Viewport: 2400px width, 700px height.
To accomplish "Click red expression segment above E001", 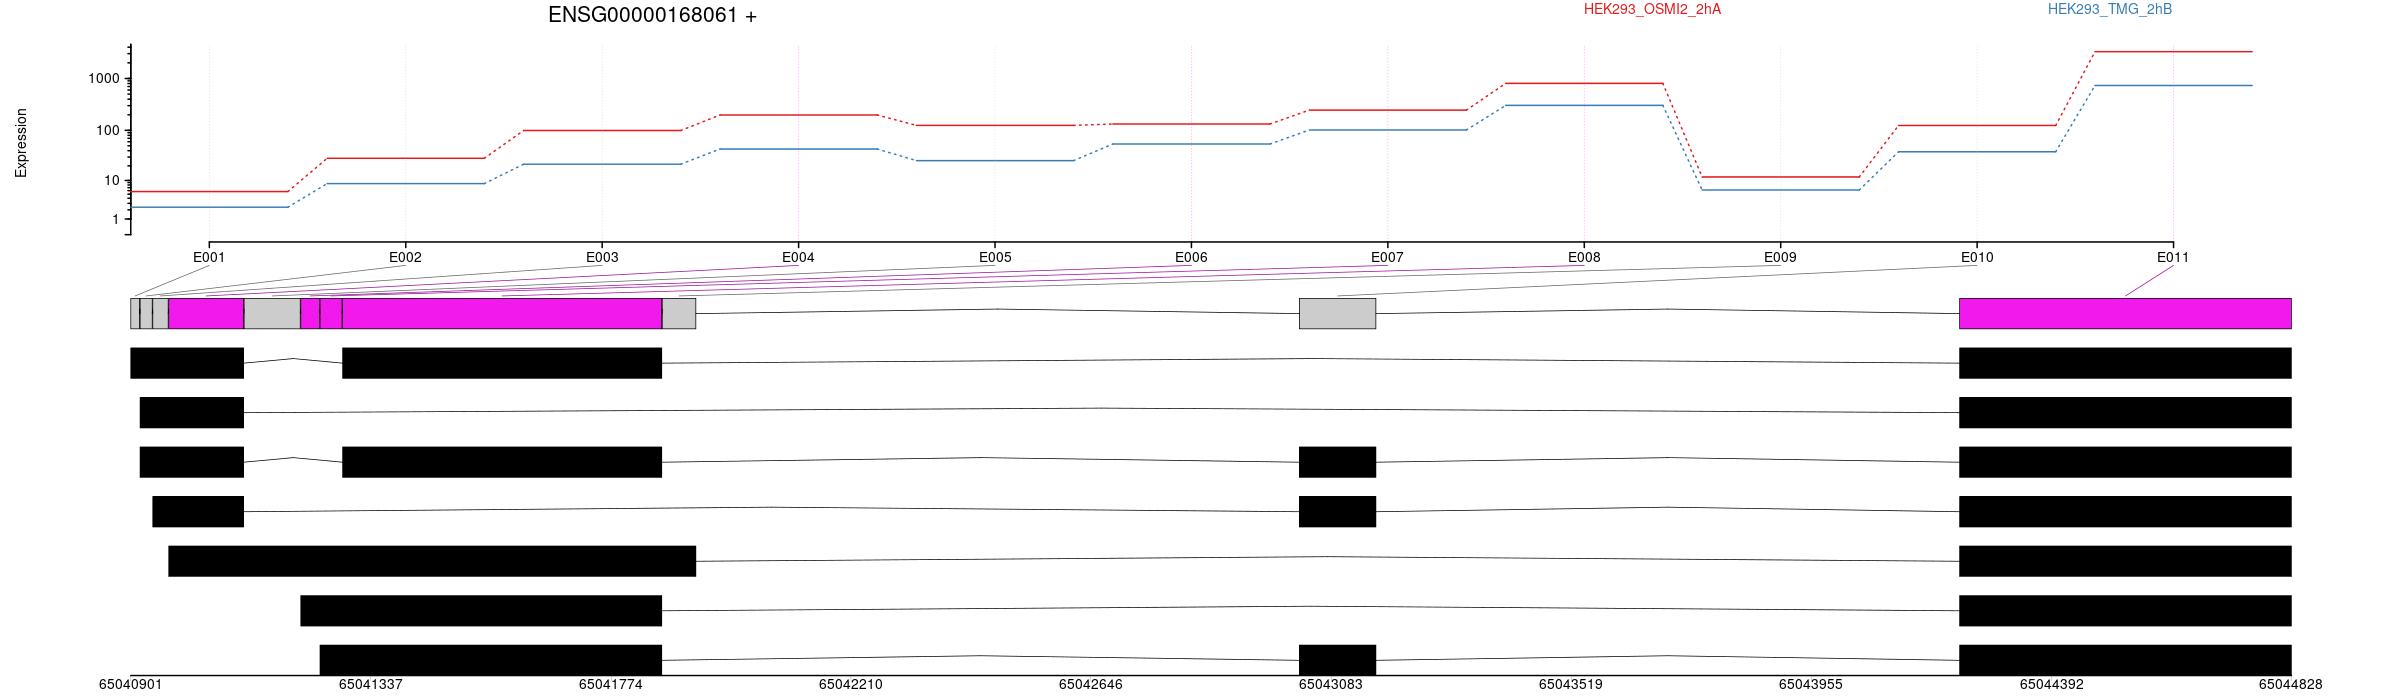I will click(x=209, y=191).
